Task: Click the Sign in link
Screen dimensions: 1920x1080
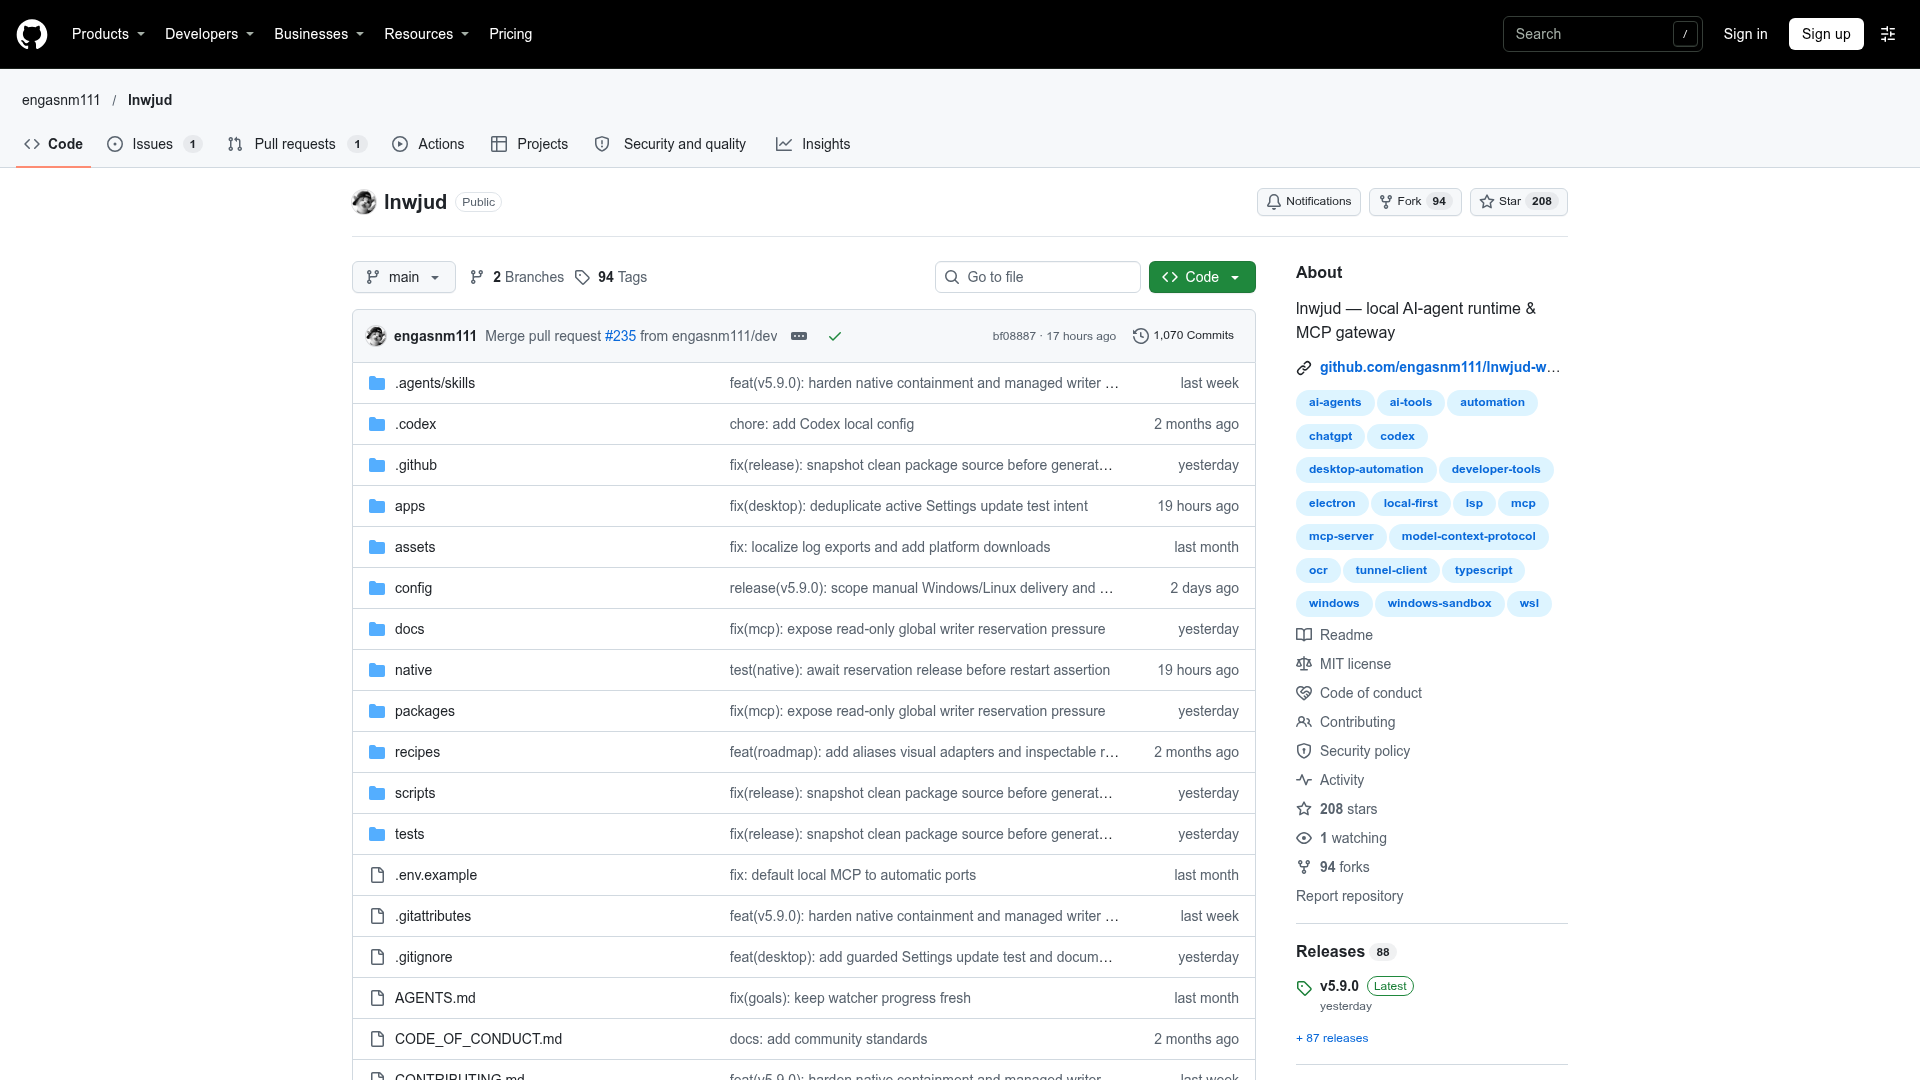Action: pyautogui.click(x=1745, y=34)
